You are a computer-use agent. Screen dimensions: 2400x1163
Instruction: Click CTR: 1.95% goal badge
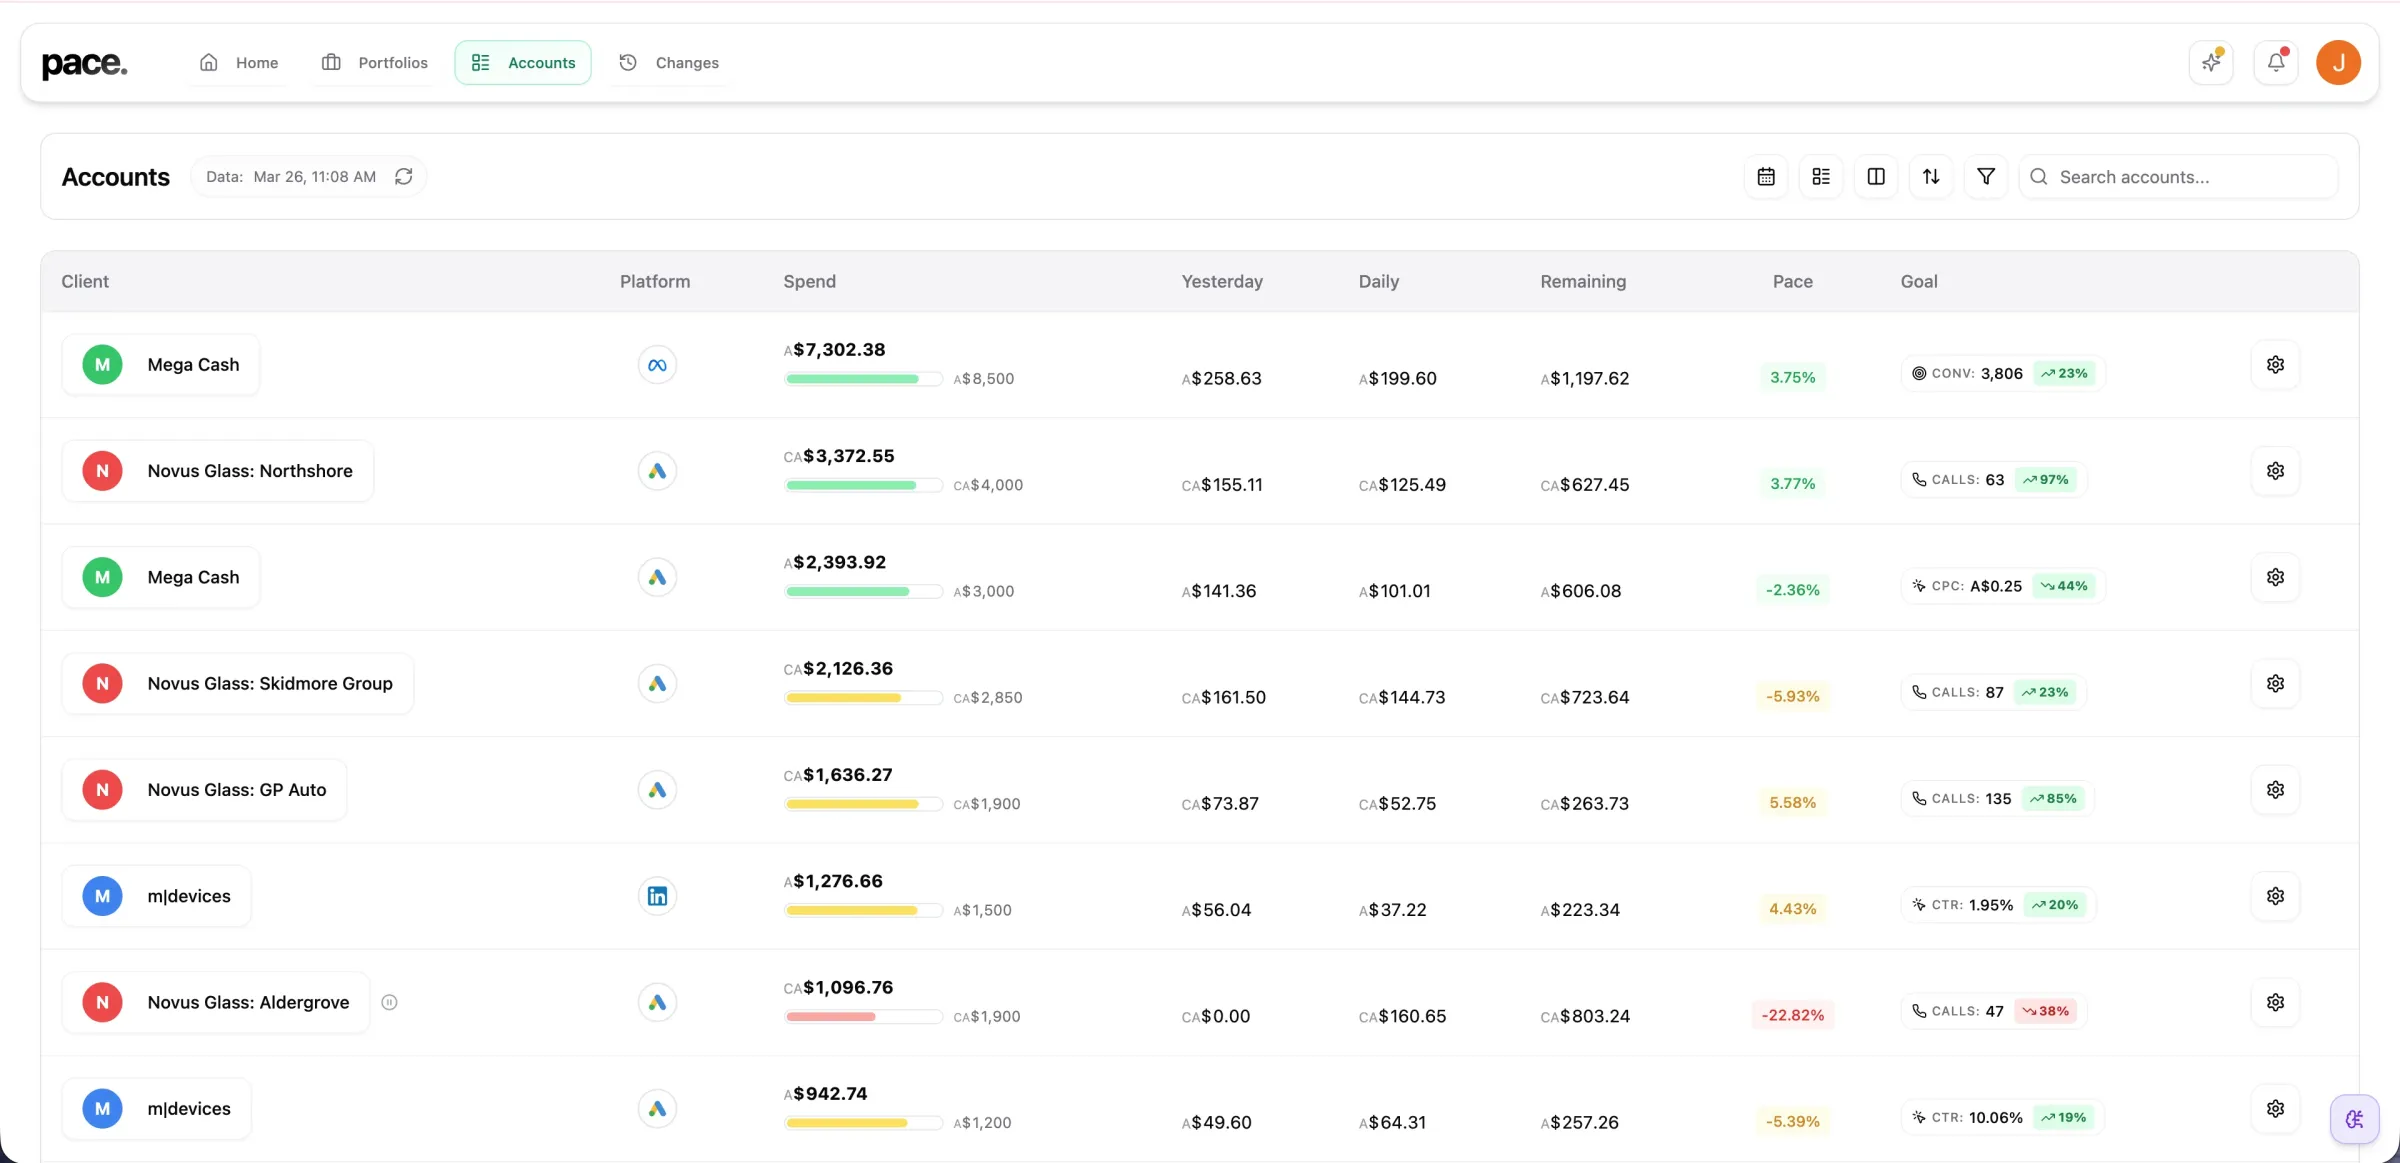(1997, 905)
